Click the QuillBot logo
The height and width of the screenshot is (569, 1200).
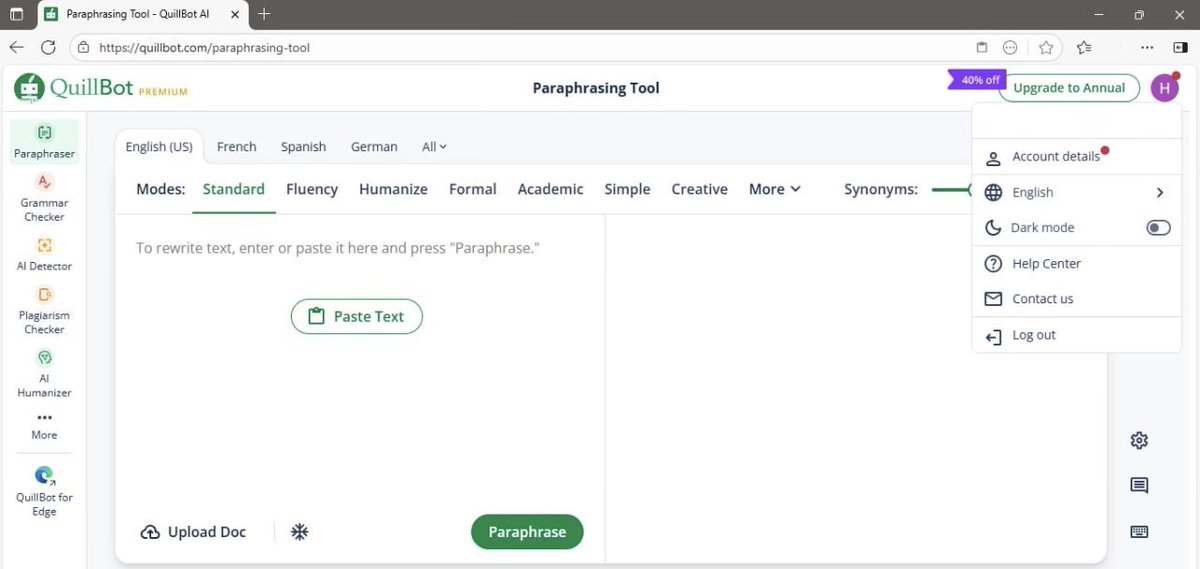[101, 88]
